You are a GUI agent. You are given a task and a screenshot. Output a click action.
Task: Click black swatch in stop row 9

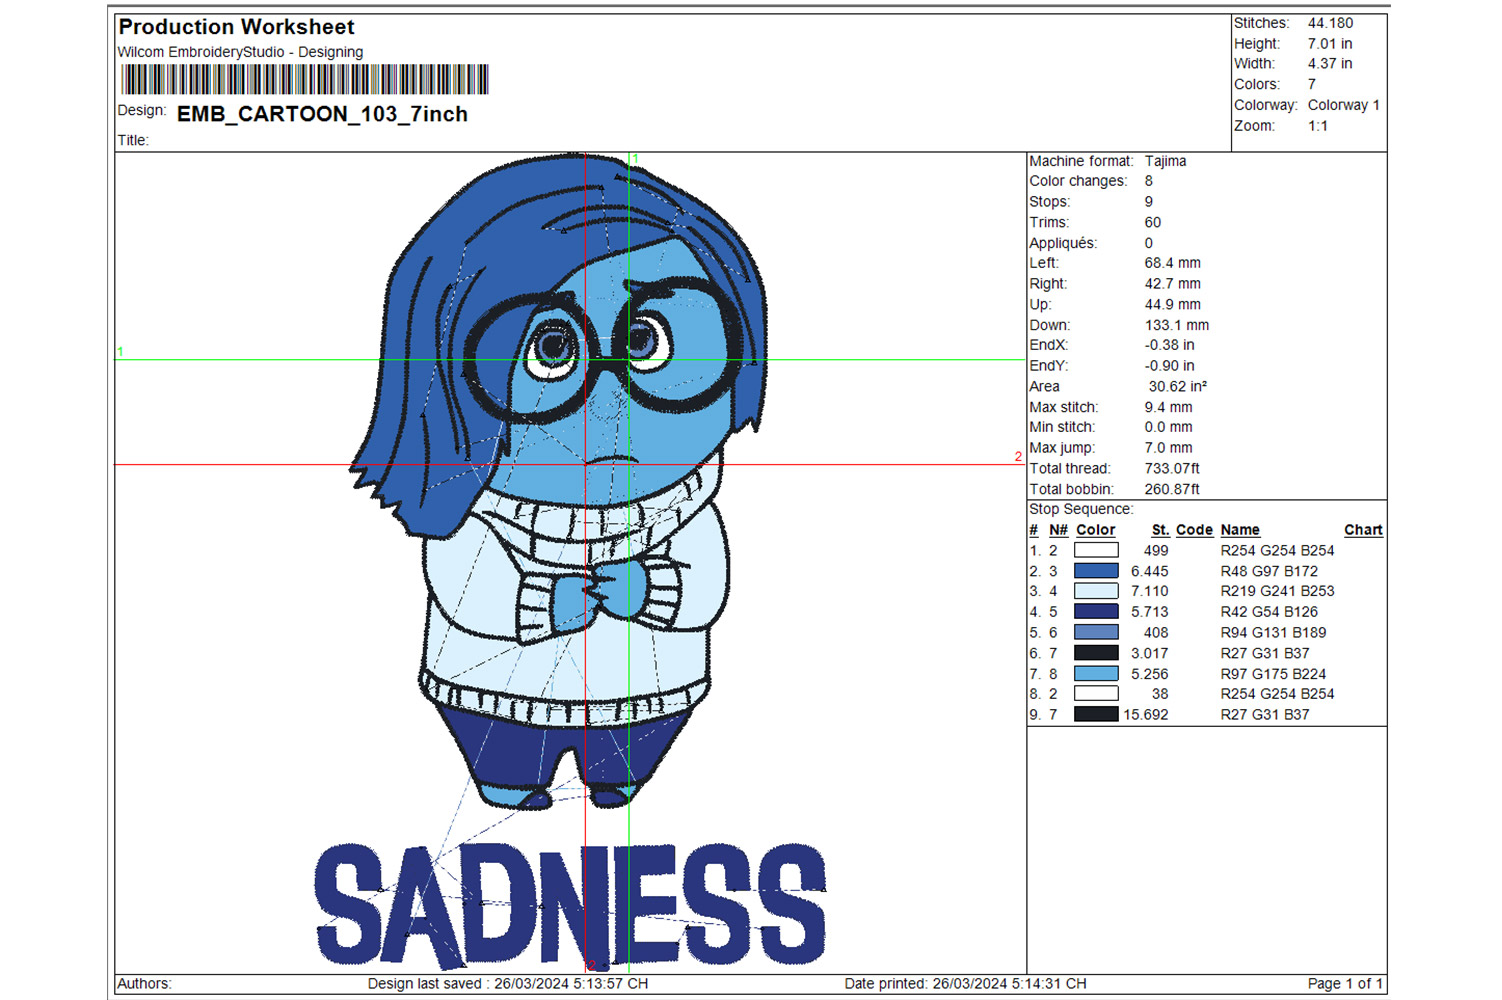tap(1096, 714)
